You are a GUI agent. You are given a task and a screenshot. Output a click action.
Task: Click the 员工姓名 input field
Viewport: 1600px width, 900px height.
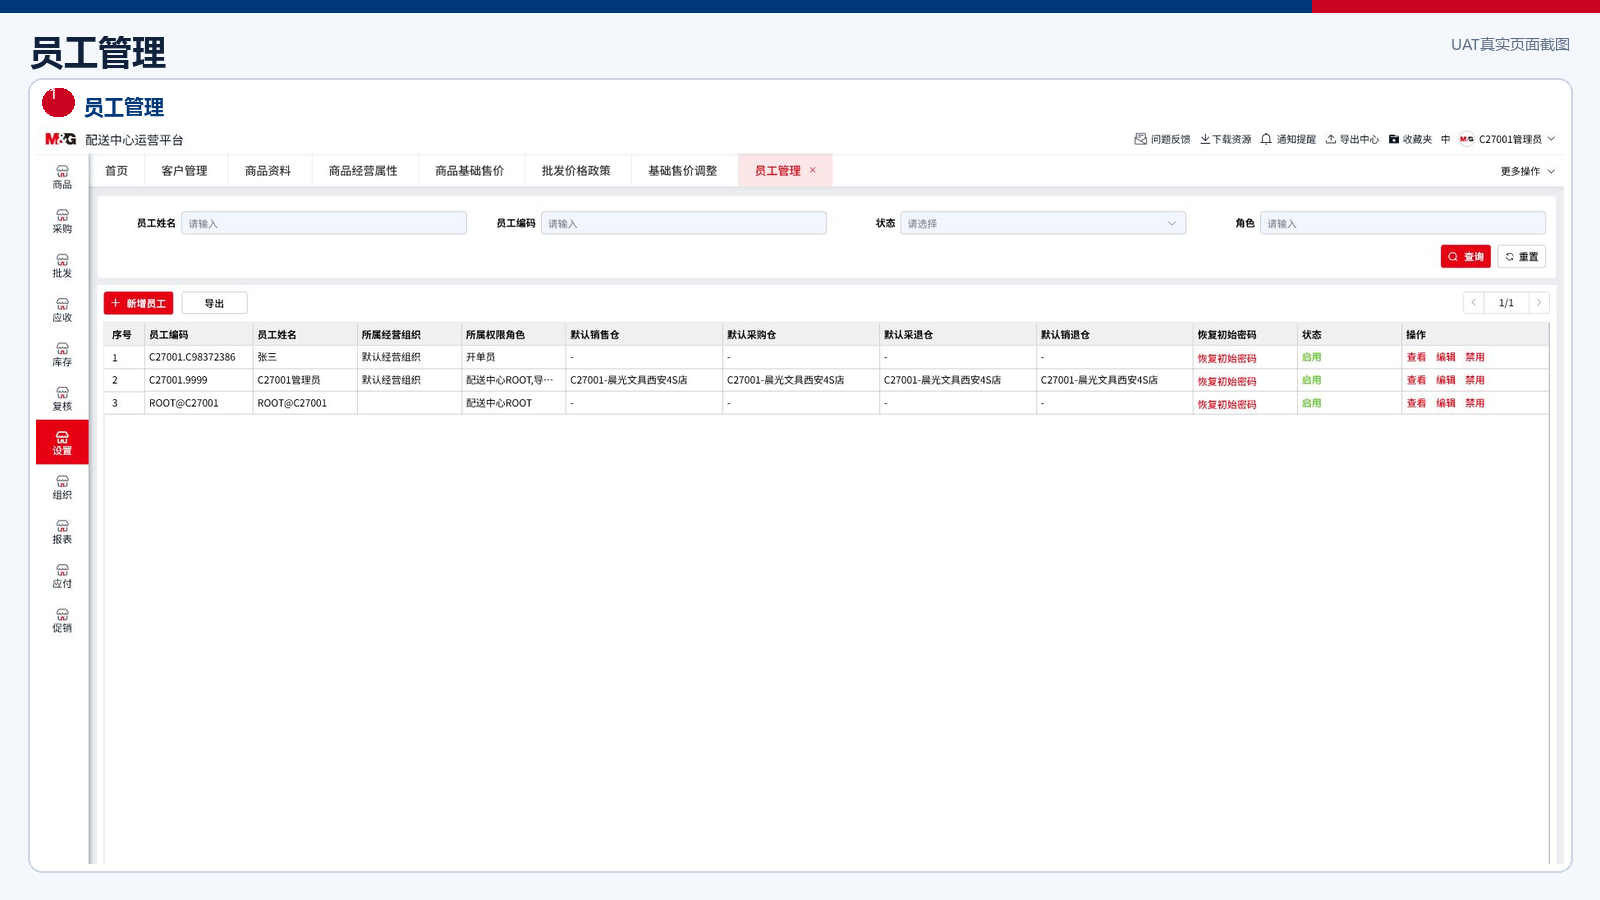324,223
